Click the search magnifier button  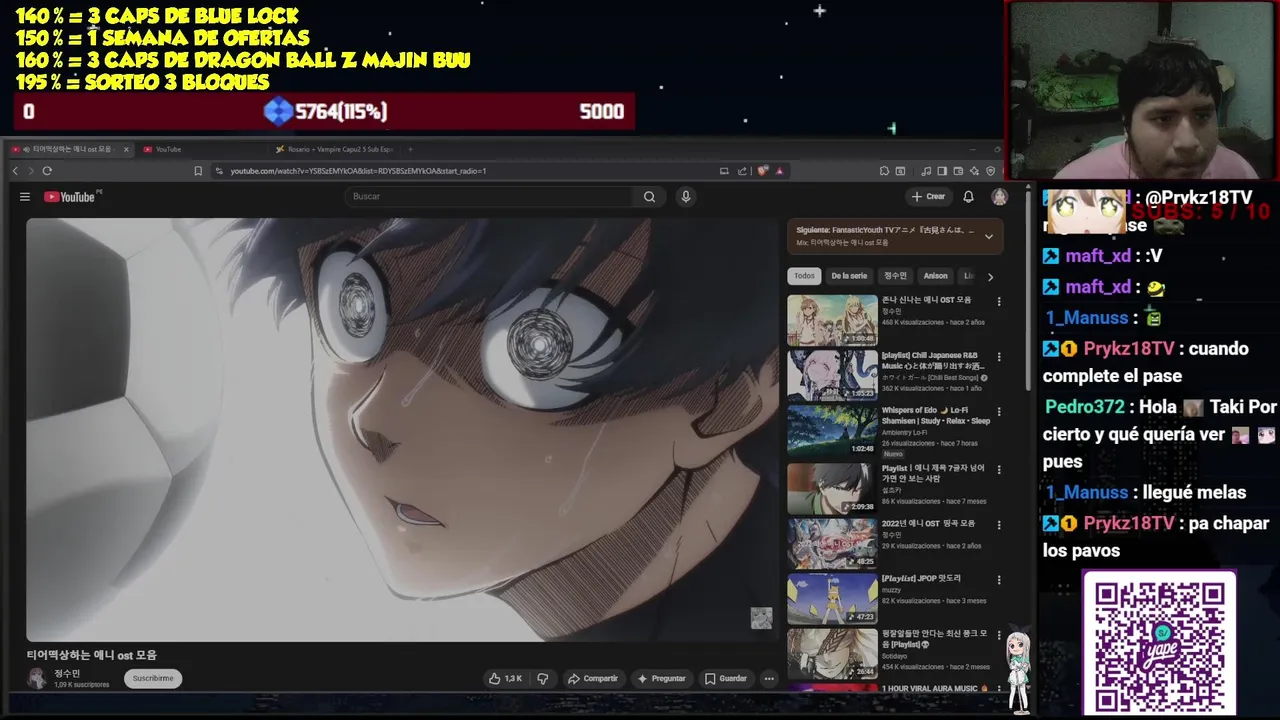[650, 197]
